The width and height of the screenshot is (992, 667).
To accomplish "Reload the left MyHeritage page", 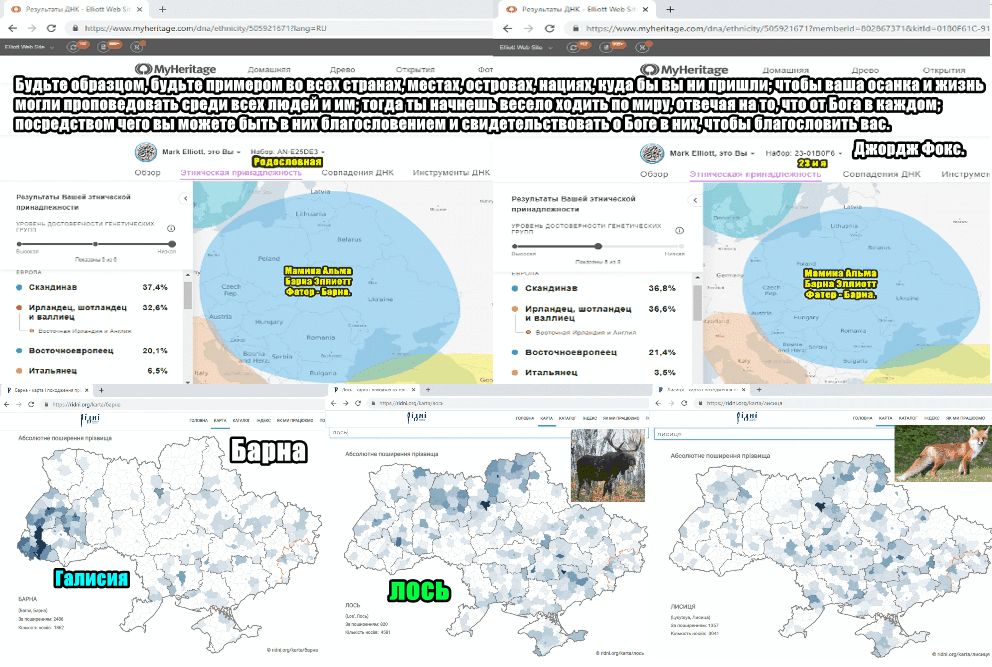I will (51, 28).
